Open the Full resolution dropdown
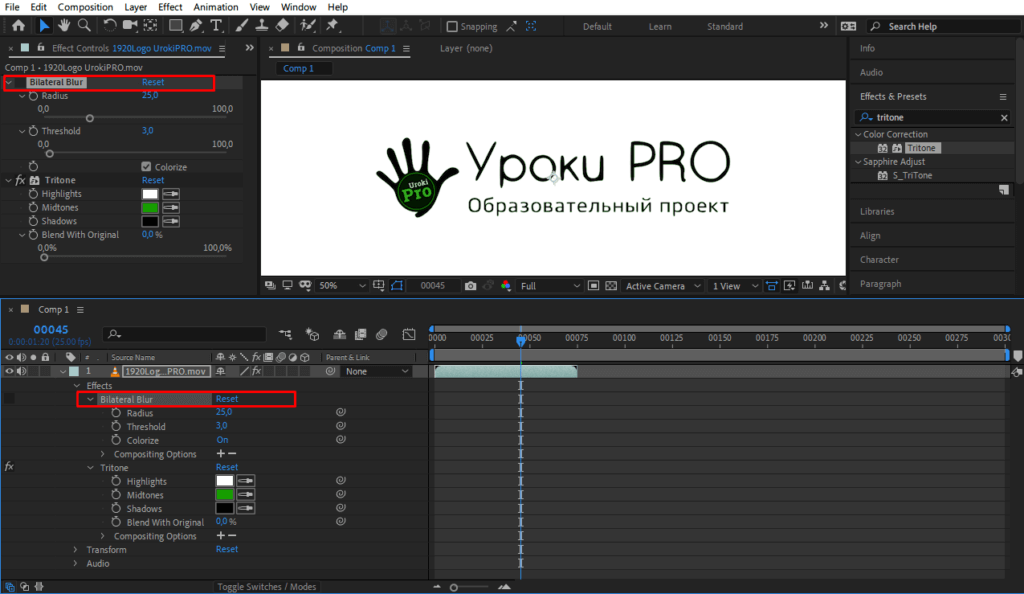 click(x=549, y=286)
